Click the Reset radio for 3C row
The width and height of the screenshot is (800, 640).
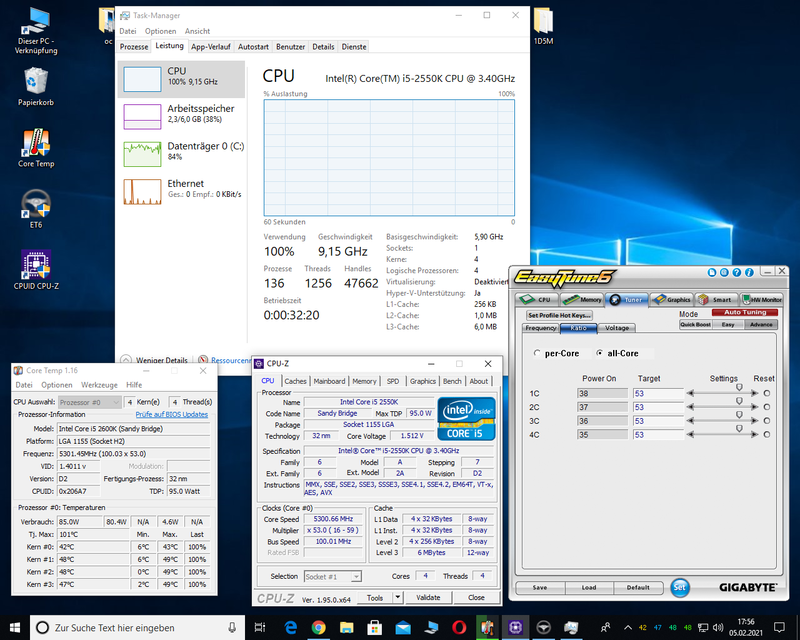767,421
